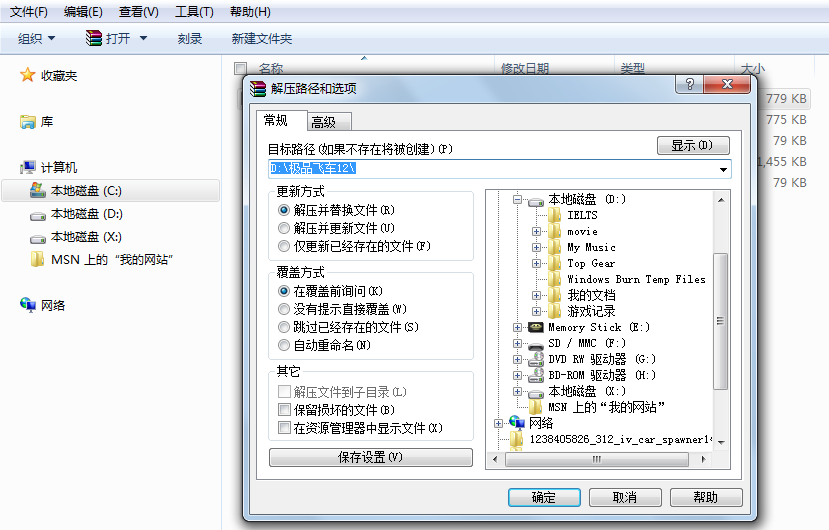Click the 确定 button
The width and height of the screenshot is (829, 530).
[544, 497]
